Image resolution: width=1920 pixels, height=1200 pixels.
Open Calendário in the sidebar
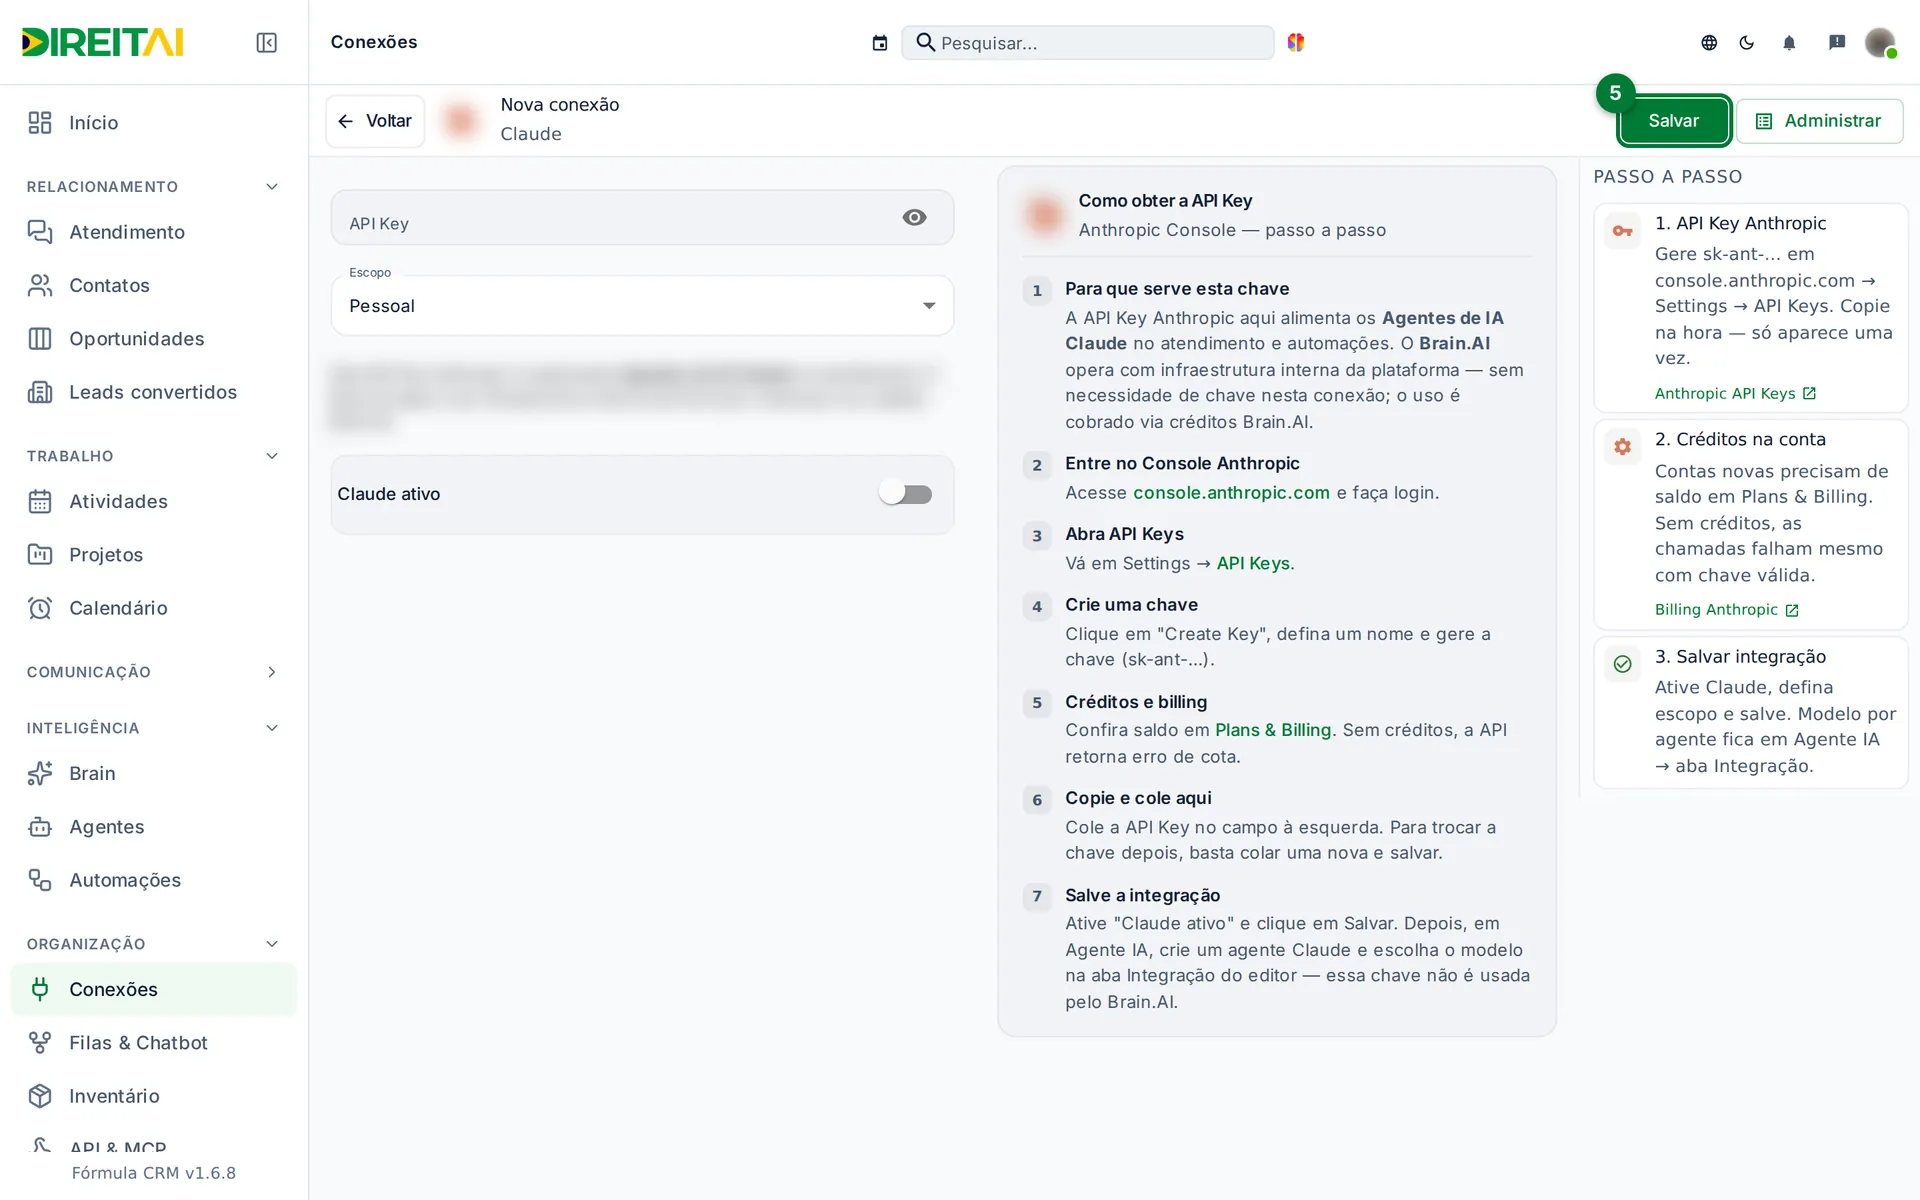(x=154, y=608)
